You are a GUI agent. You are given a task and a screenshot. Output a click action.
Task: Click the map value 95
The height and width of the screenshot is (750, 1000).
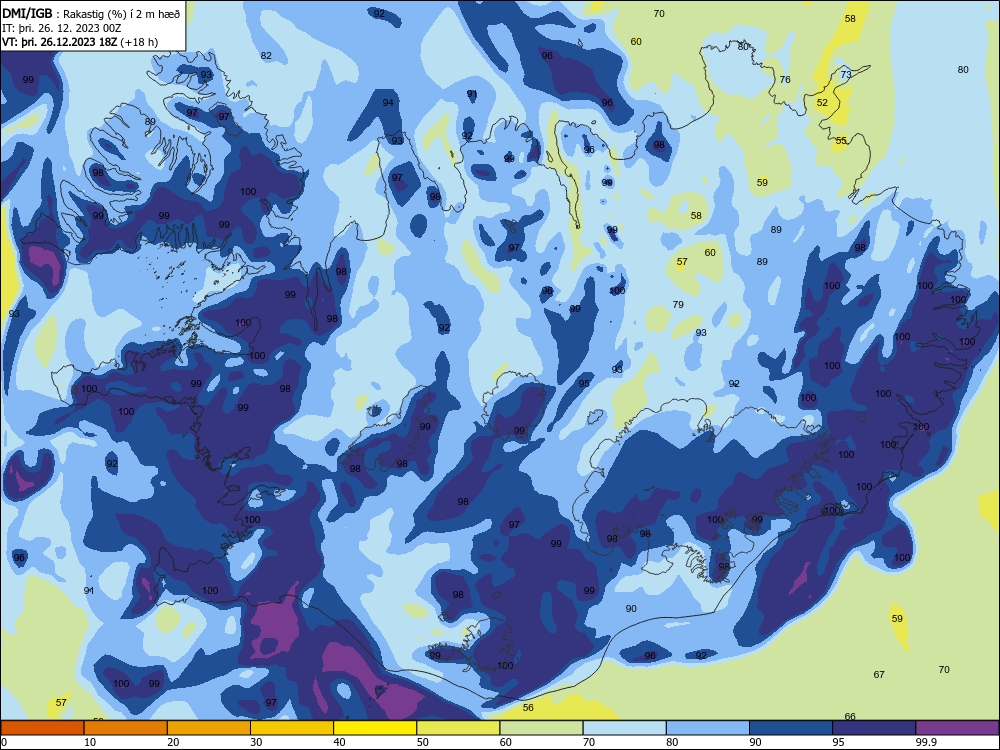584,383
